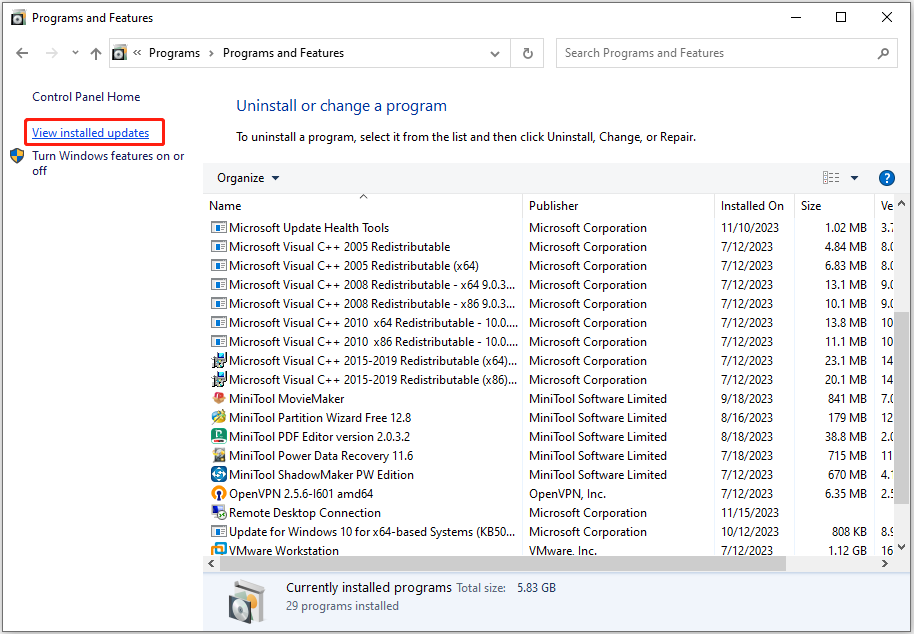Screen dimensions: 914x634
Task: Expand the address bar history dropdown
Action: click(x=495, y=54)
